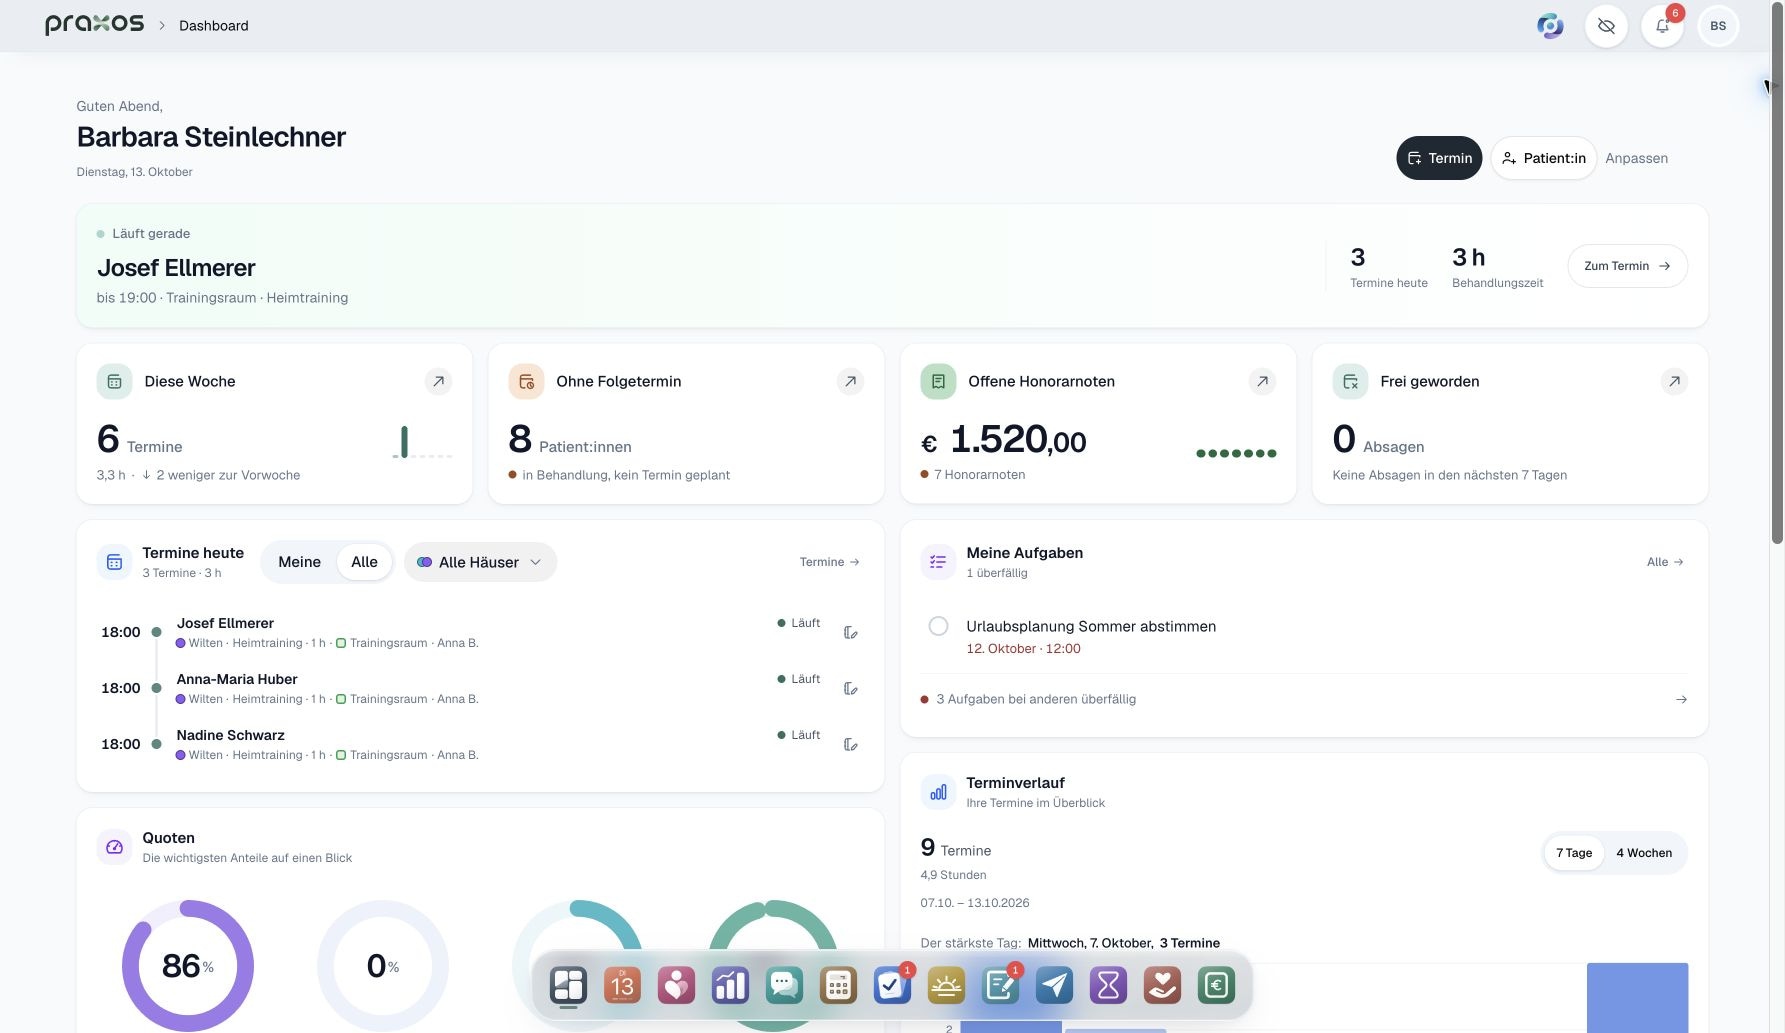Screen dimensions: 1785x1033
Task: Open the chat messages dock icon
Action: point(784,986)
